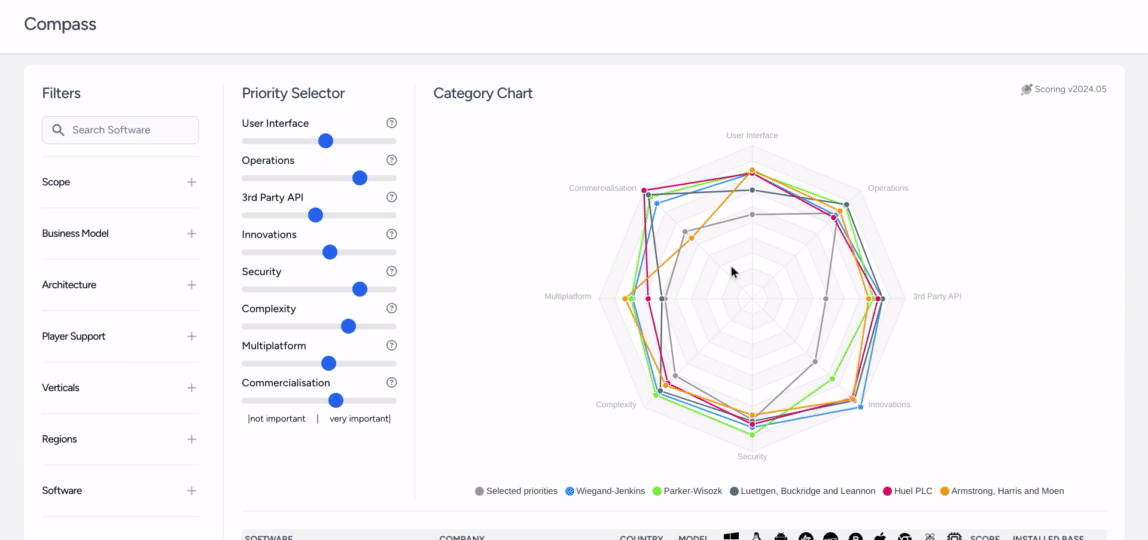Open the Regions filter group

(x=191, y=439)
